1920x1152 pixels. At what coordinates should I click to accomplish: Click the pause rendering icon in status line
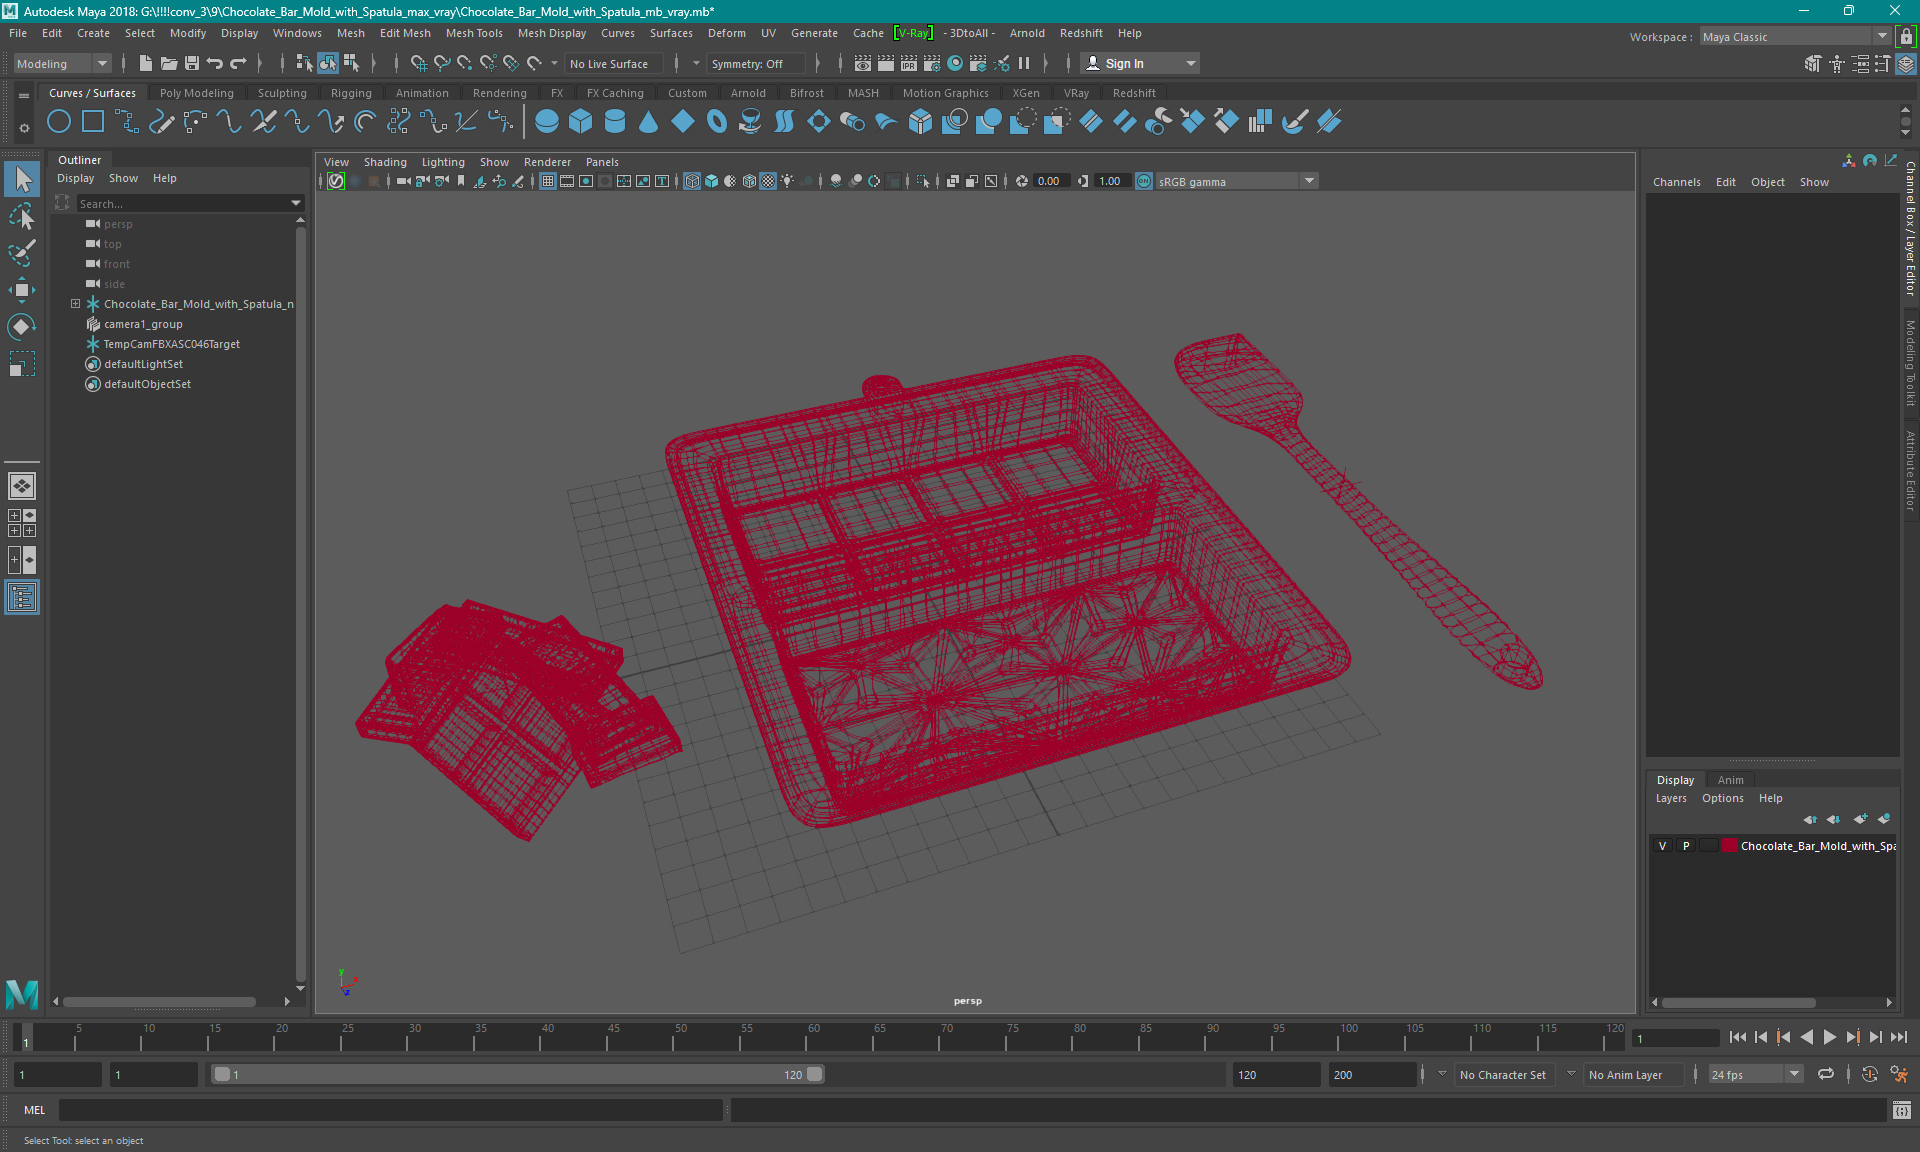click(1024, 64)
